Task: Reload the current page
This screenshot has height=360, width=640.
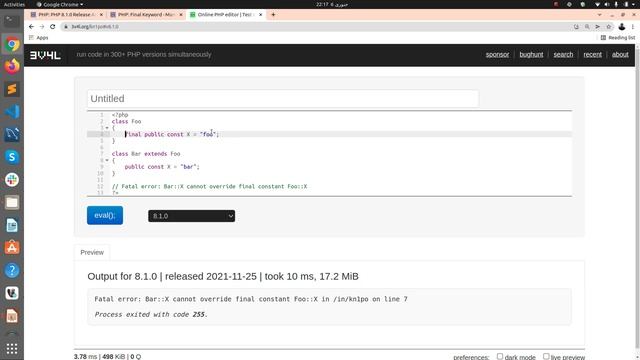Action: (53, 27)
